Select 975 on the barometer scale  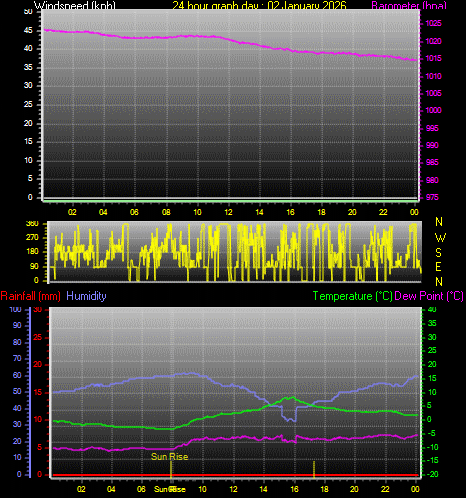(432, 197)
